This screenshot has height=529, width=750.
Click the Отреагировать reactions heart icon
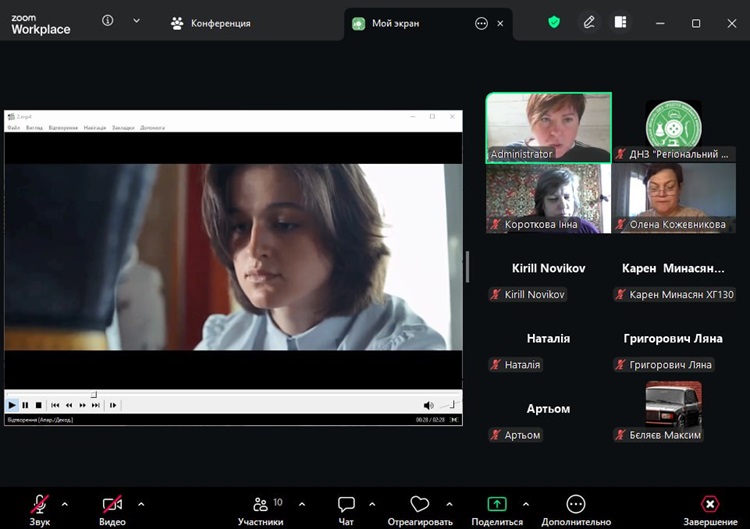click(x=420, y=505)
